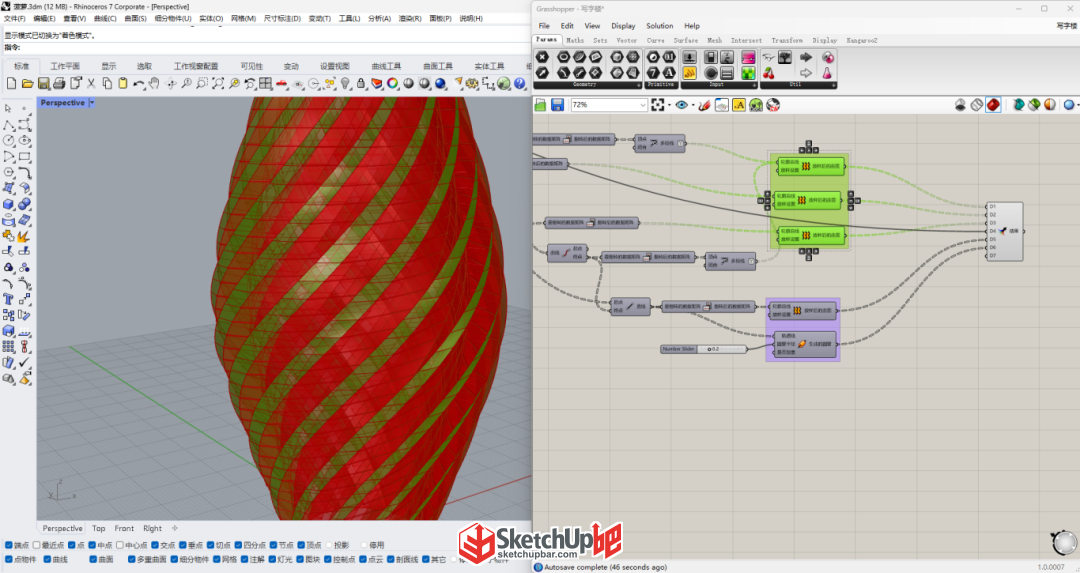Viewport: 1080px width, 573px height.
Task: Expand the Geometry panel with its plus
Action: [638, 85]
